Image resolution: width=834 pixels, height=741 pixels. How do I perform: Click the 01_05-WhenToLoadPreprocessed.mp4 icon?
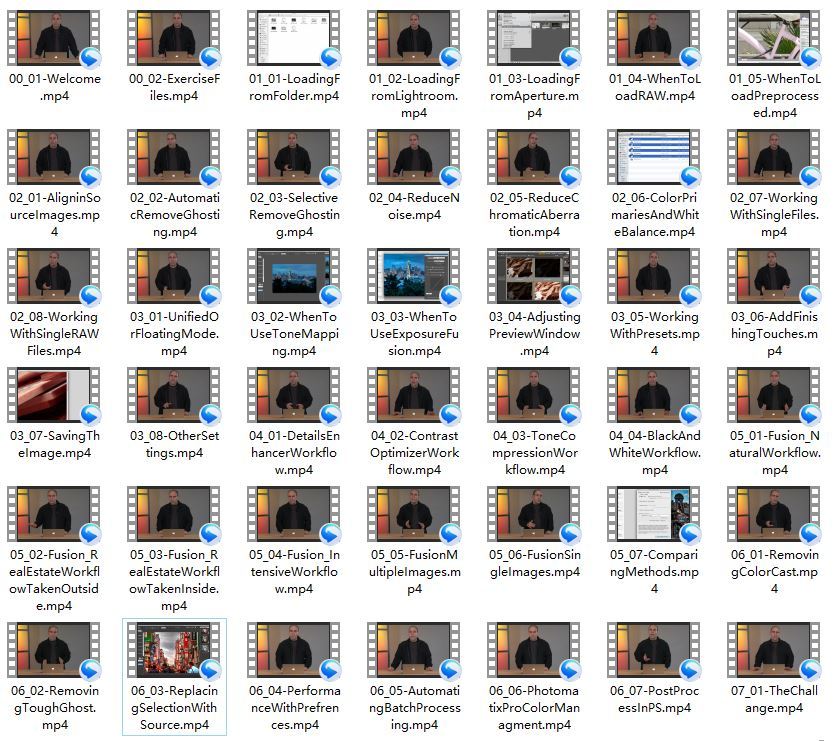[x=774, y=38]
